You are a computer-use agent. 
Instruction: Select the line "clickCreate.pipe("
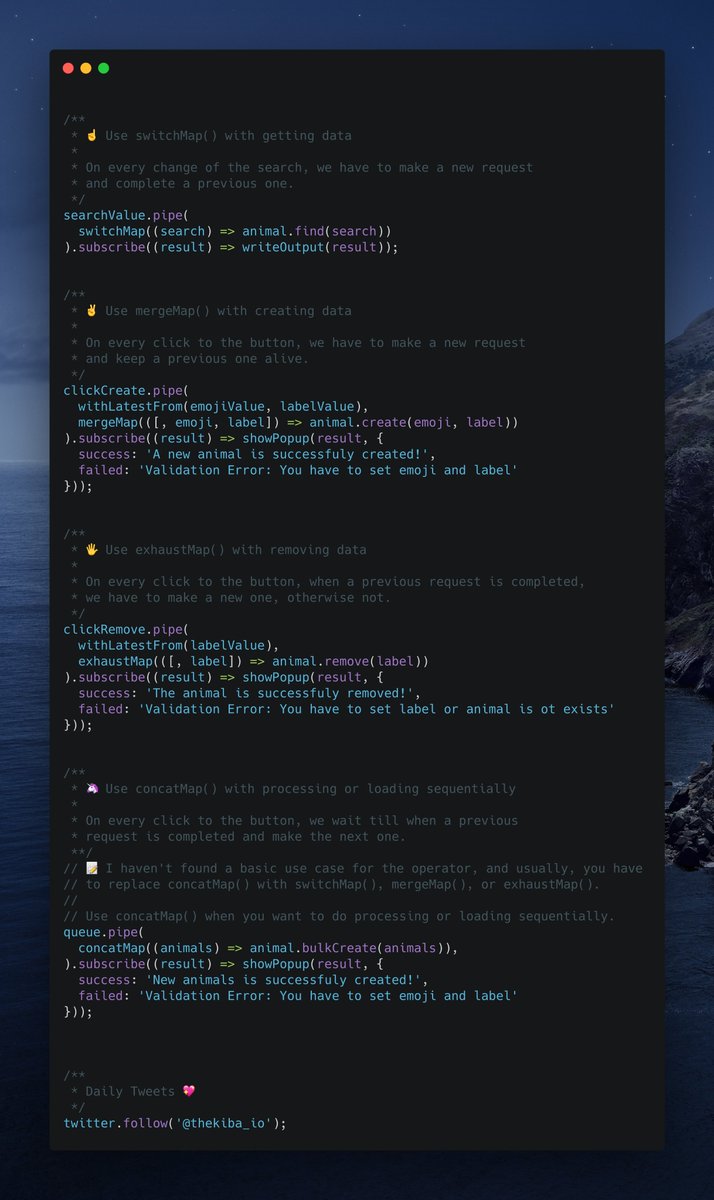(x=126, y=390)
